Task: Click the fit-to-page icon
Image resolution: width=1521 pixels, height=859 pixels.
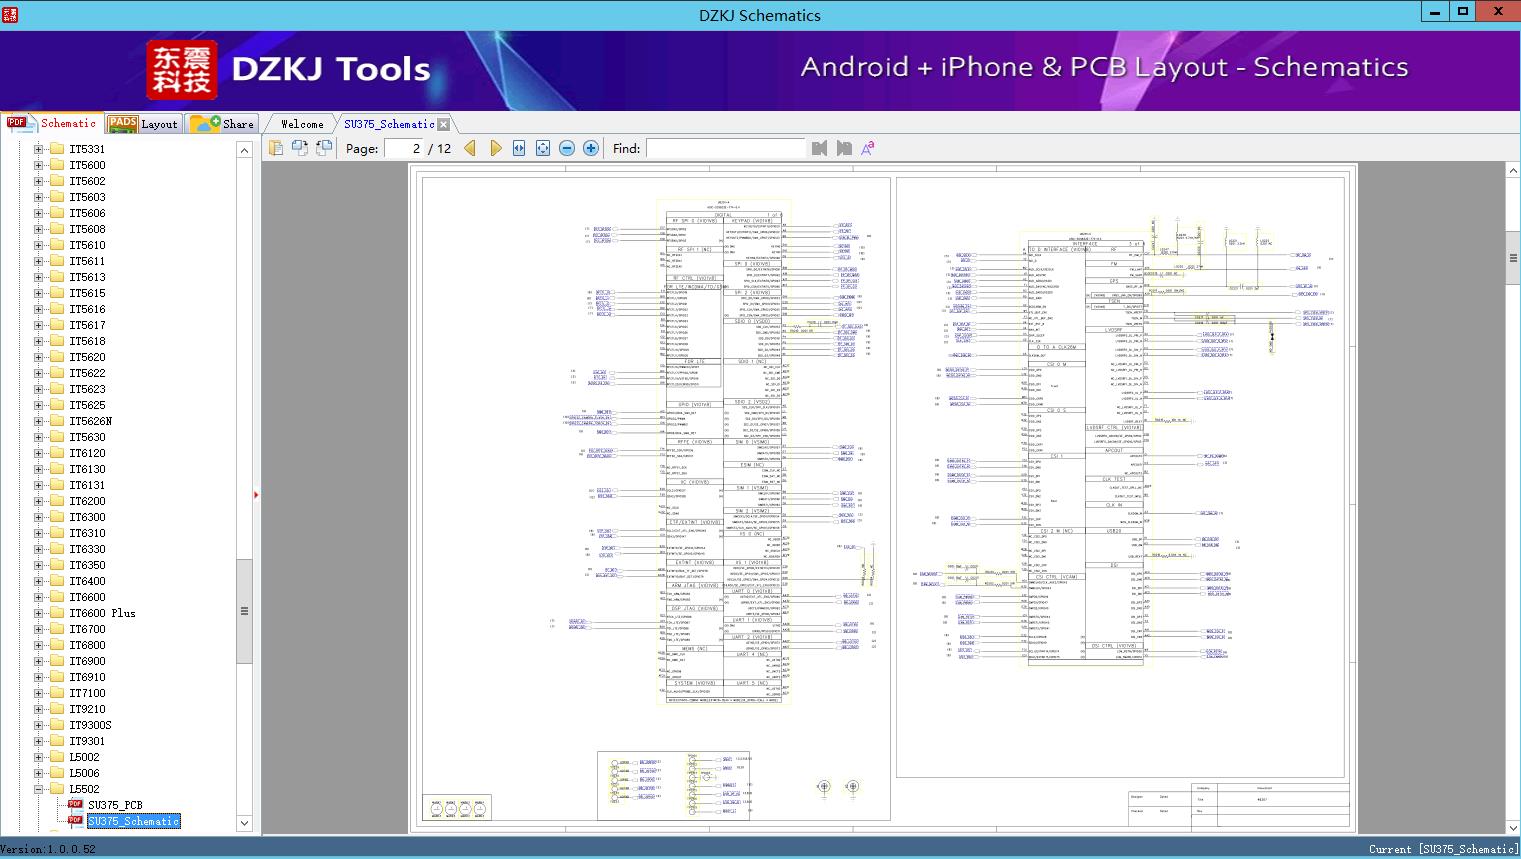Action: click(x=543, y=148)
